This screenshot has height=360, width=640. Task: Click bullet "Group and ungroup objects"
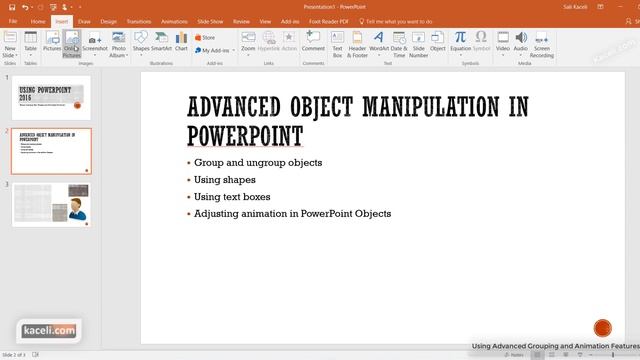258,163
